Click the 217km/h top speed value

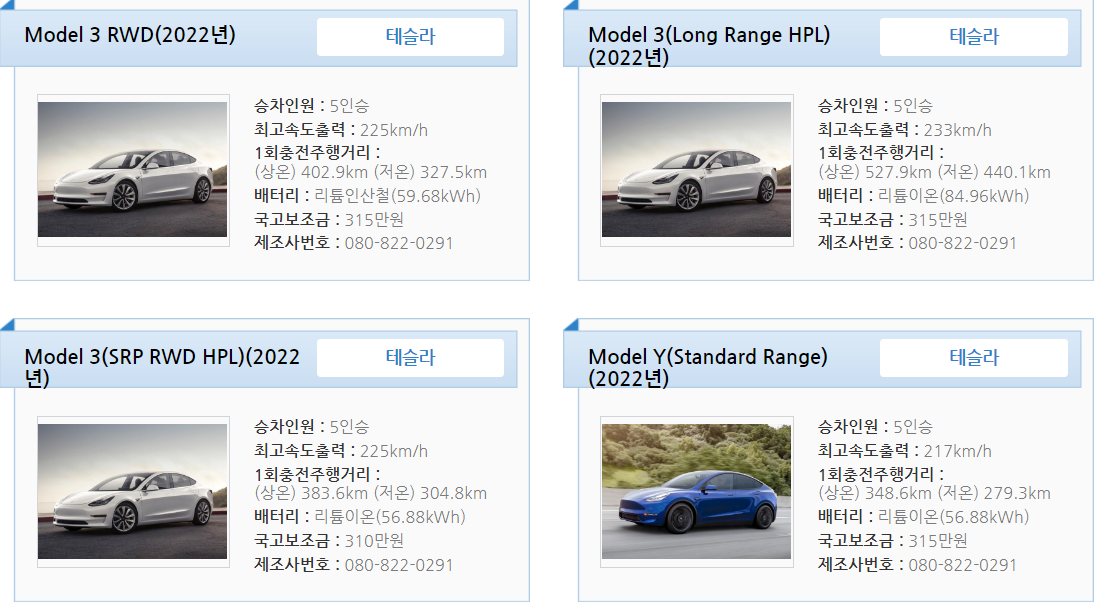pyautogui.click(x=957, y=452)
